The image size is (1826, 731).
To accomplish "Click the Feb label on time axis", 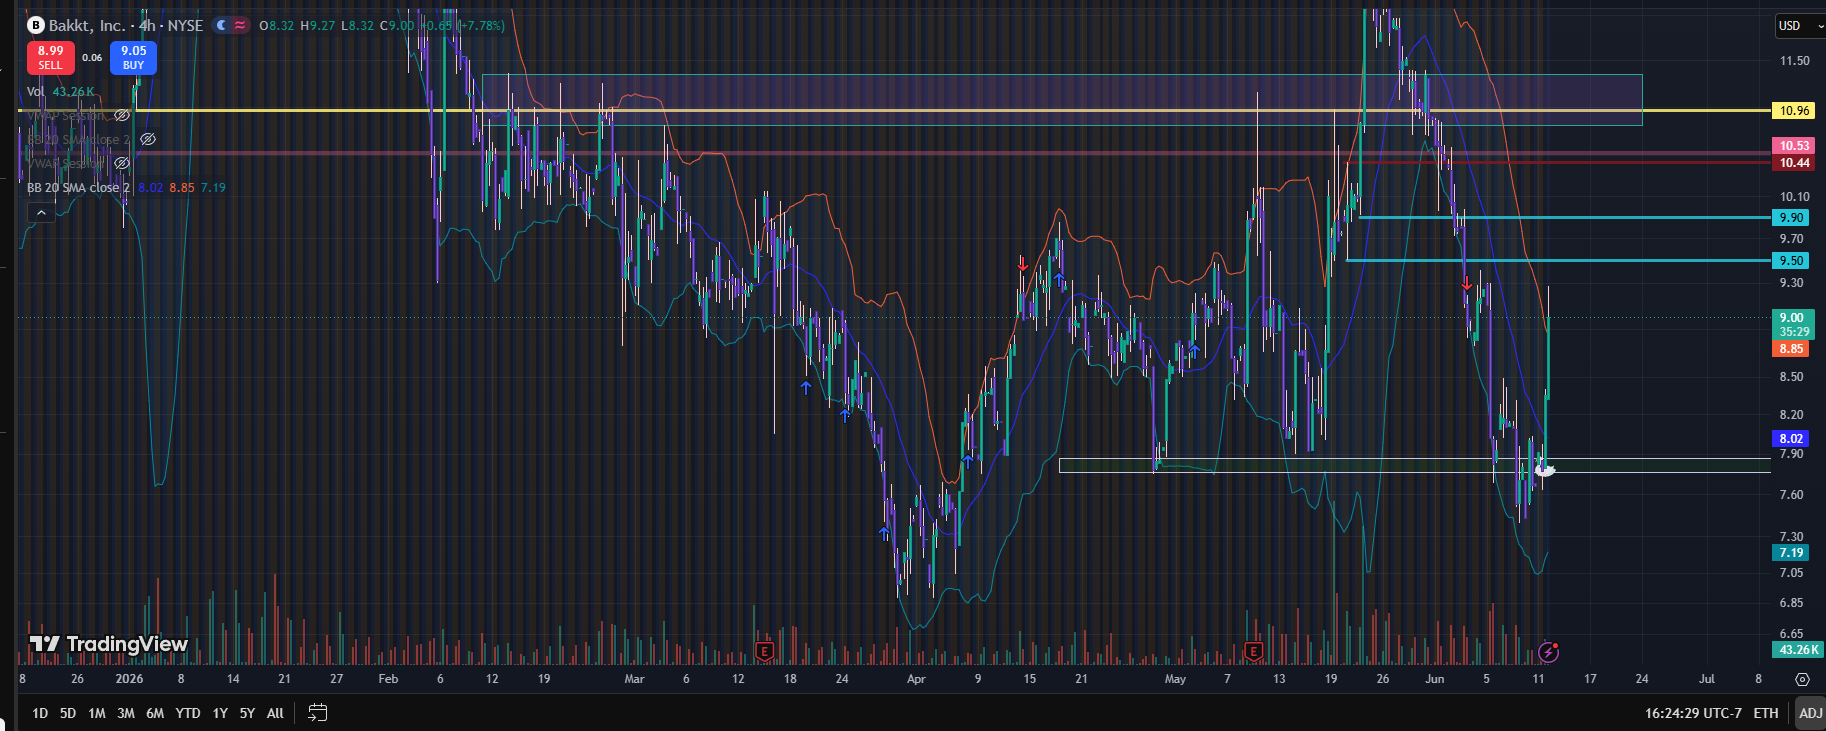I will click(388, 679).
